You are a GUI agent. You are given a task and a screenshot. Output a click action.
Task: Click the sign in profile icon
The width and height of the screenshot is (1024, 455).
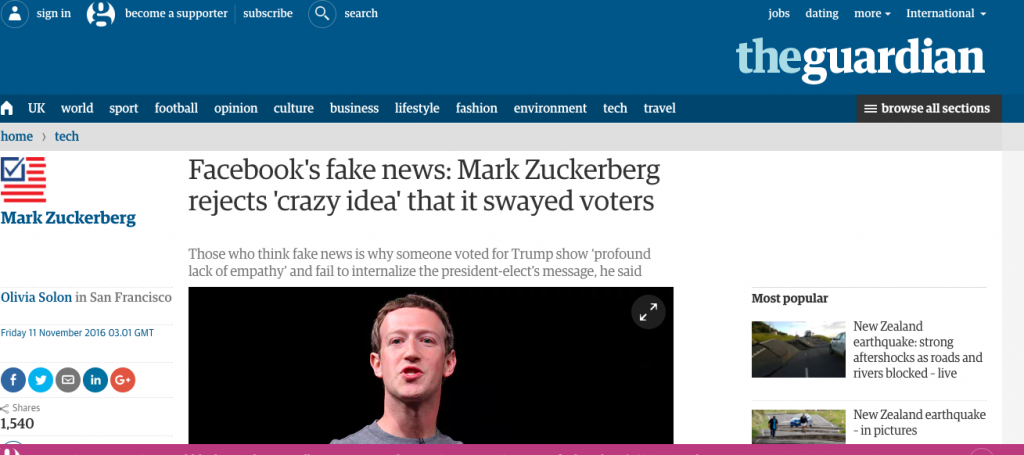(14, 13)
